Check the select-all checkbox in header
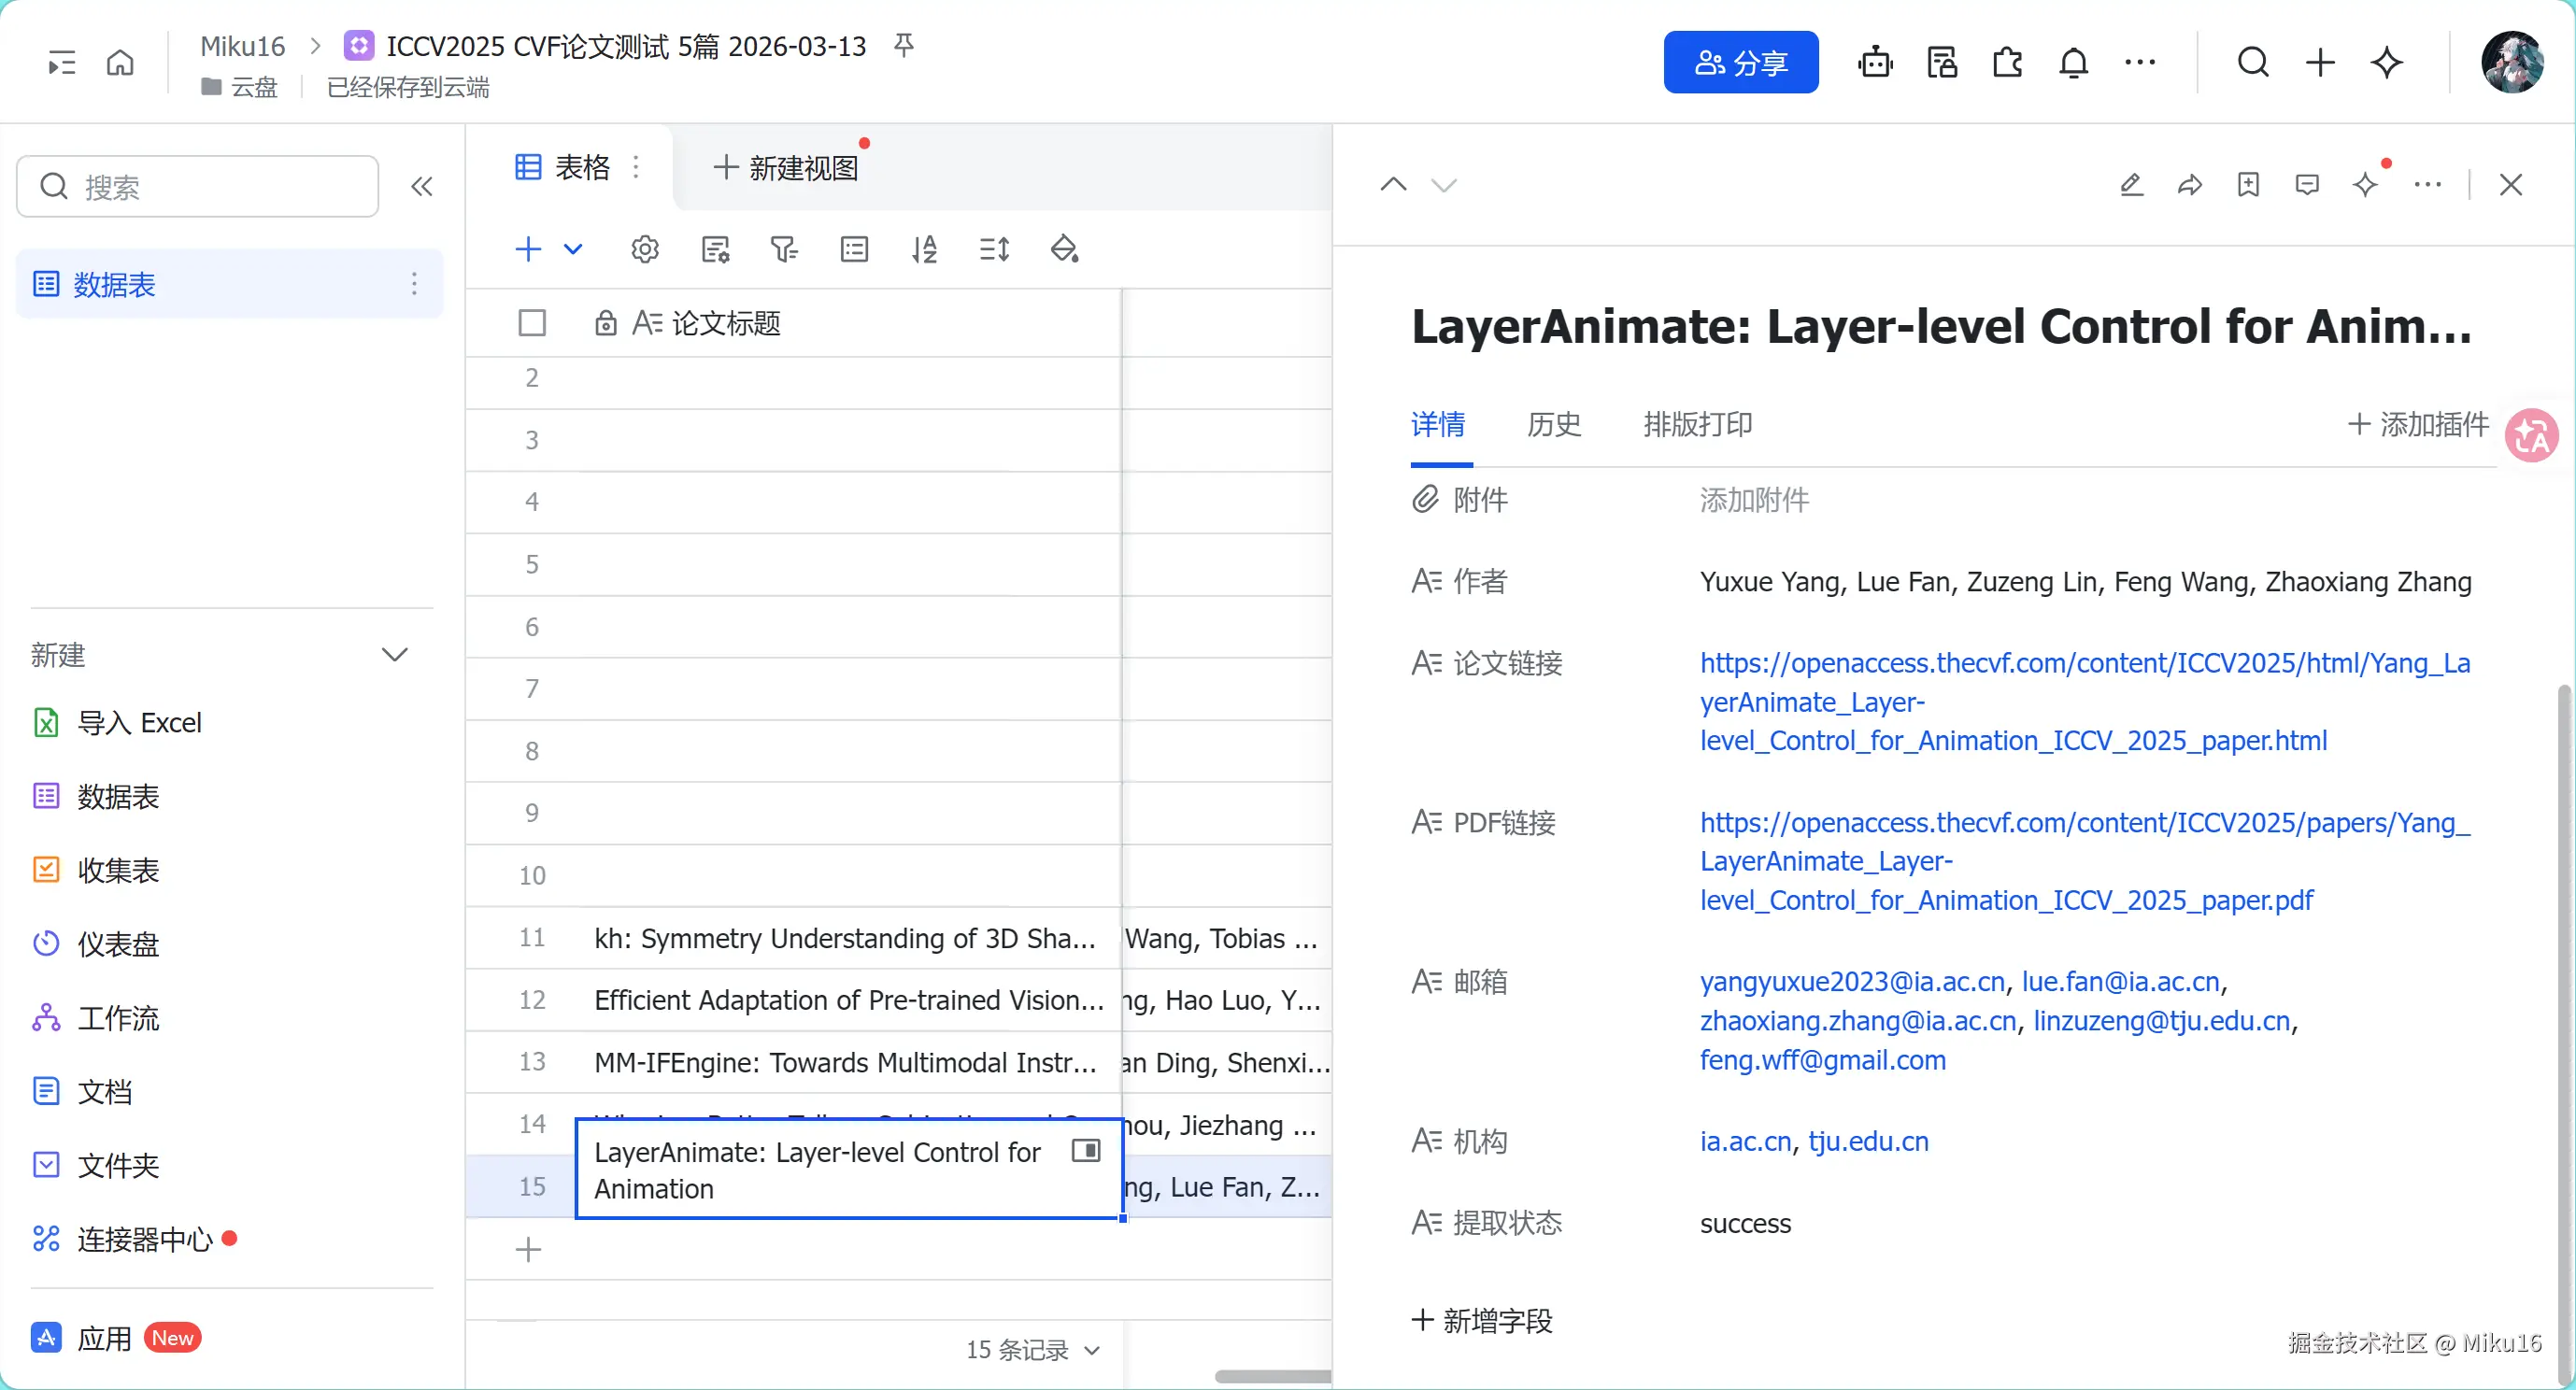 532,323
